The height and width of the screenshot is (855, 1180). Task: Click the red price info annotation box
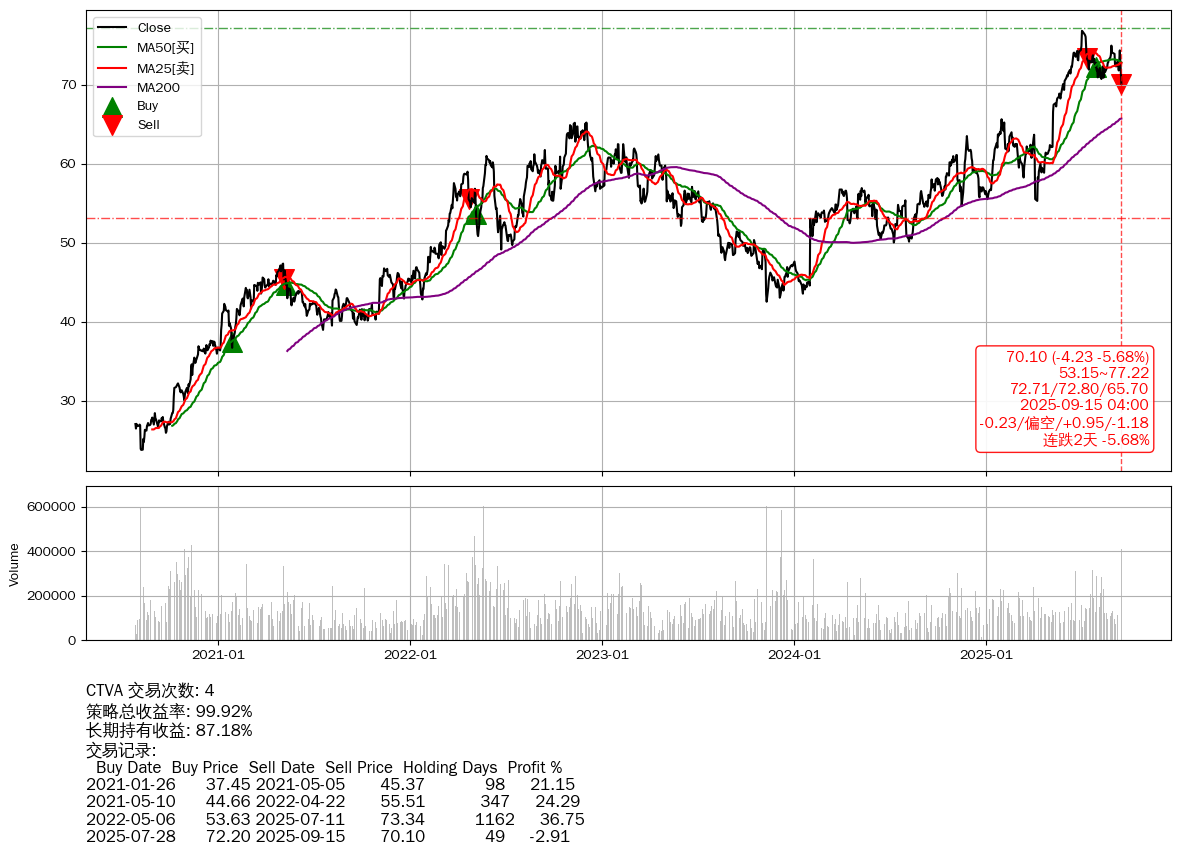(1064, 398)
